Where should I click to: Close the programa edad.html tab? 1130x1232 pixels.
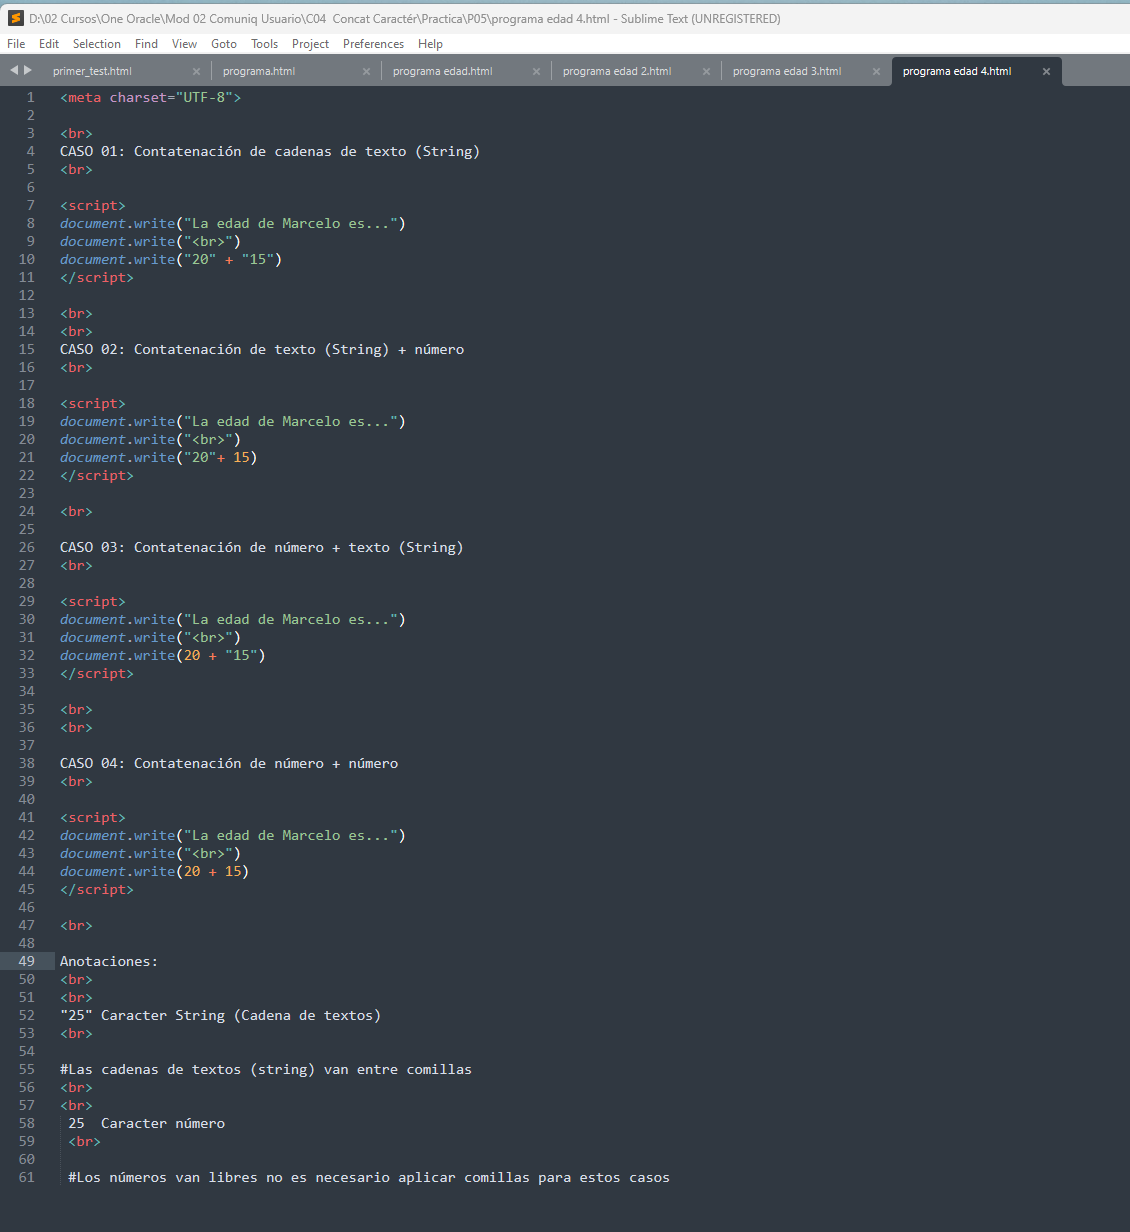tap(536, 71)
